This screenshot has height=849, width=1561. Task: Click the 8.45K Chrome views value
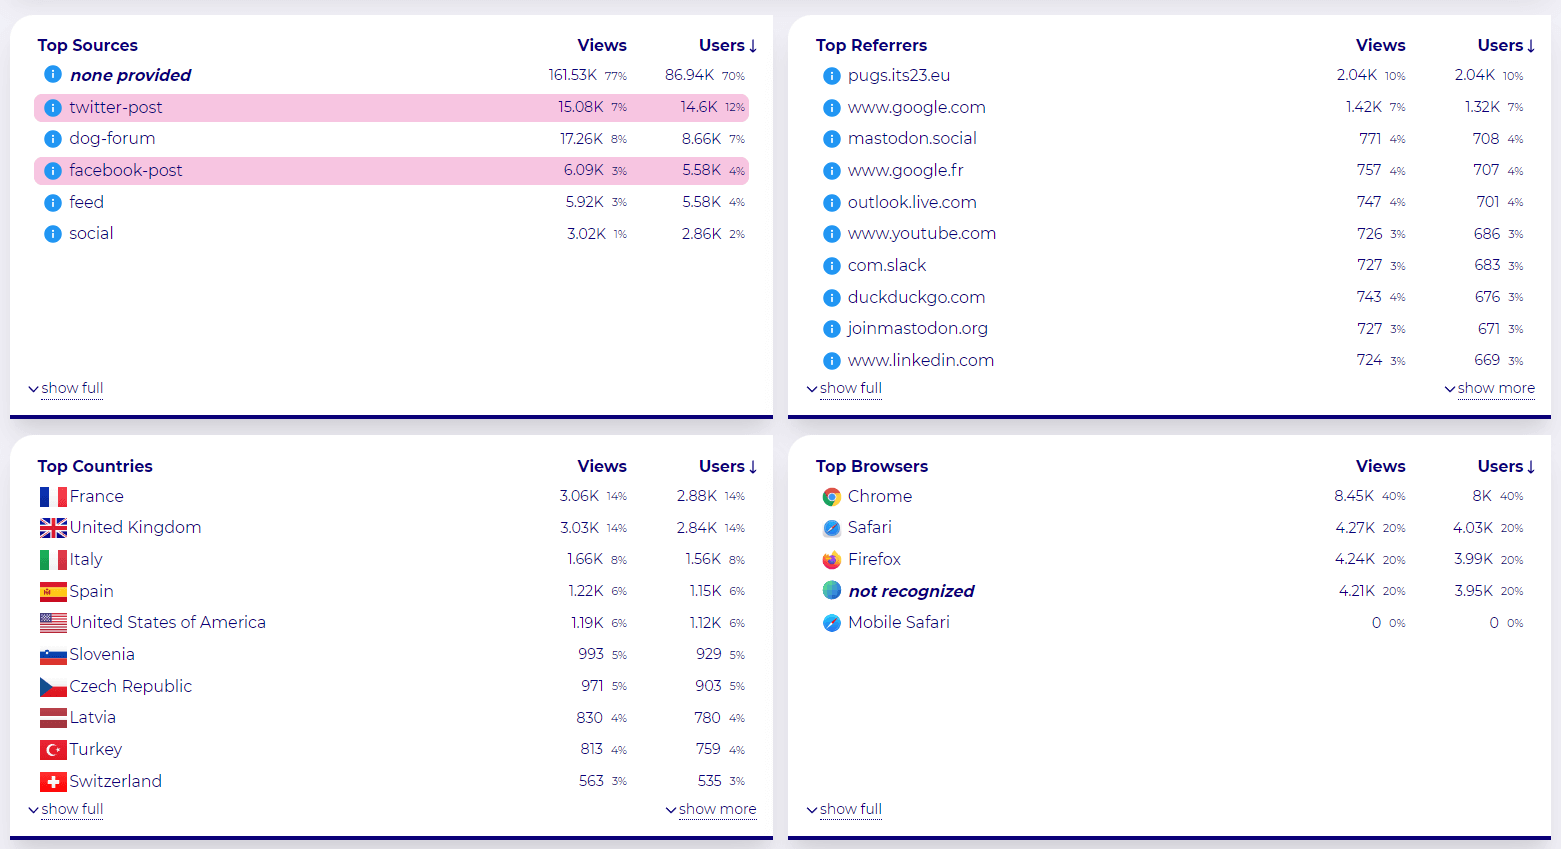pyautogui.click(x=1354, y=497)
